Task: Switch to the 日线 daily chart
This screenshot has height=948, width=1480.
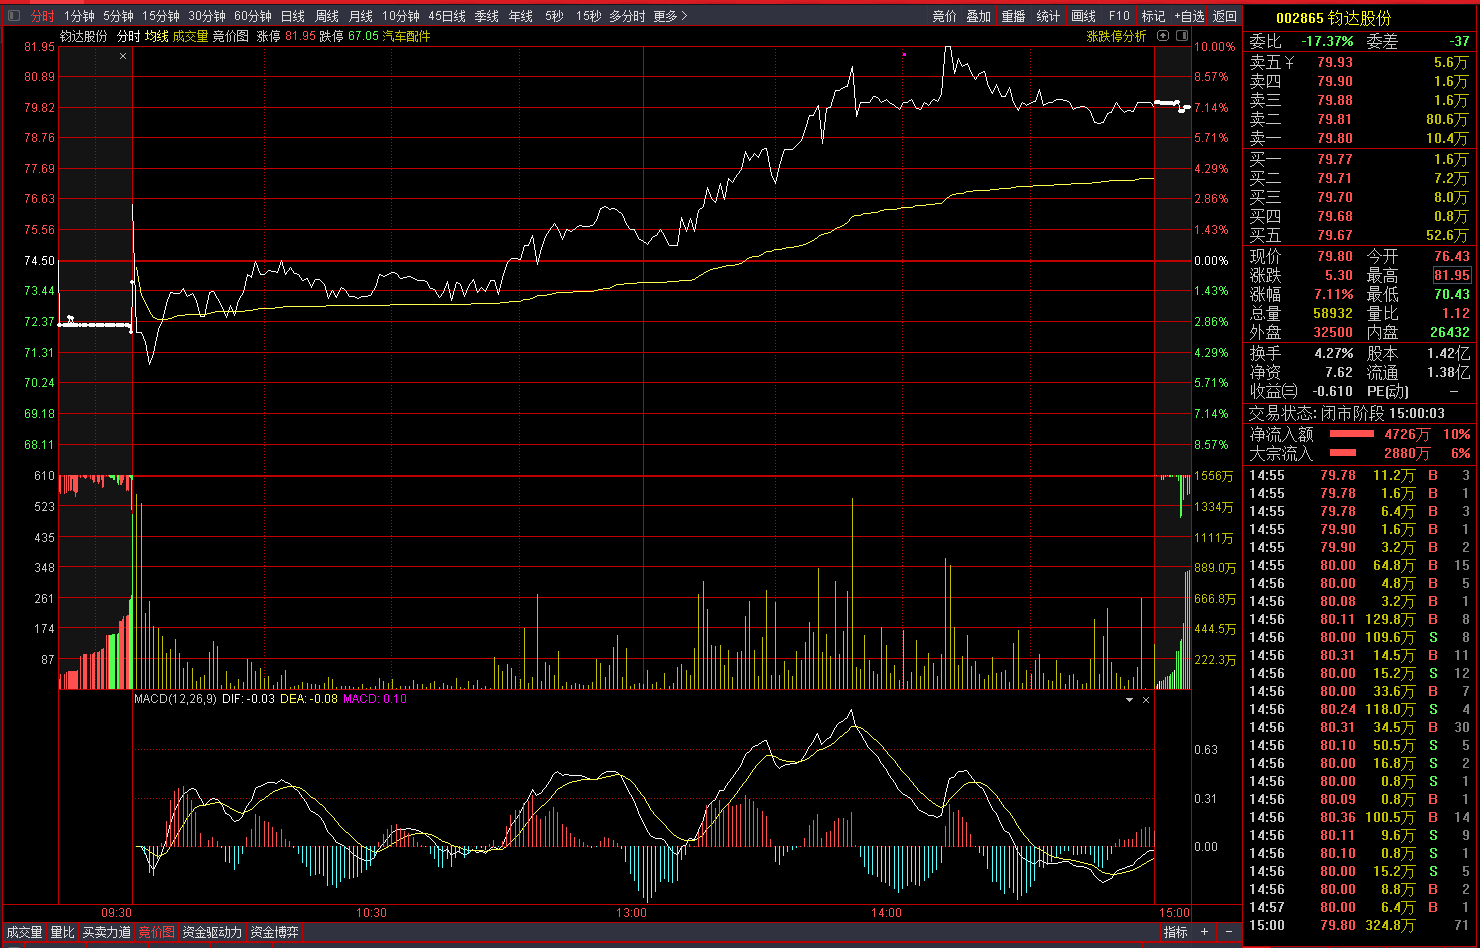Action: click(293, 16)
